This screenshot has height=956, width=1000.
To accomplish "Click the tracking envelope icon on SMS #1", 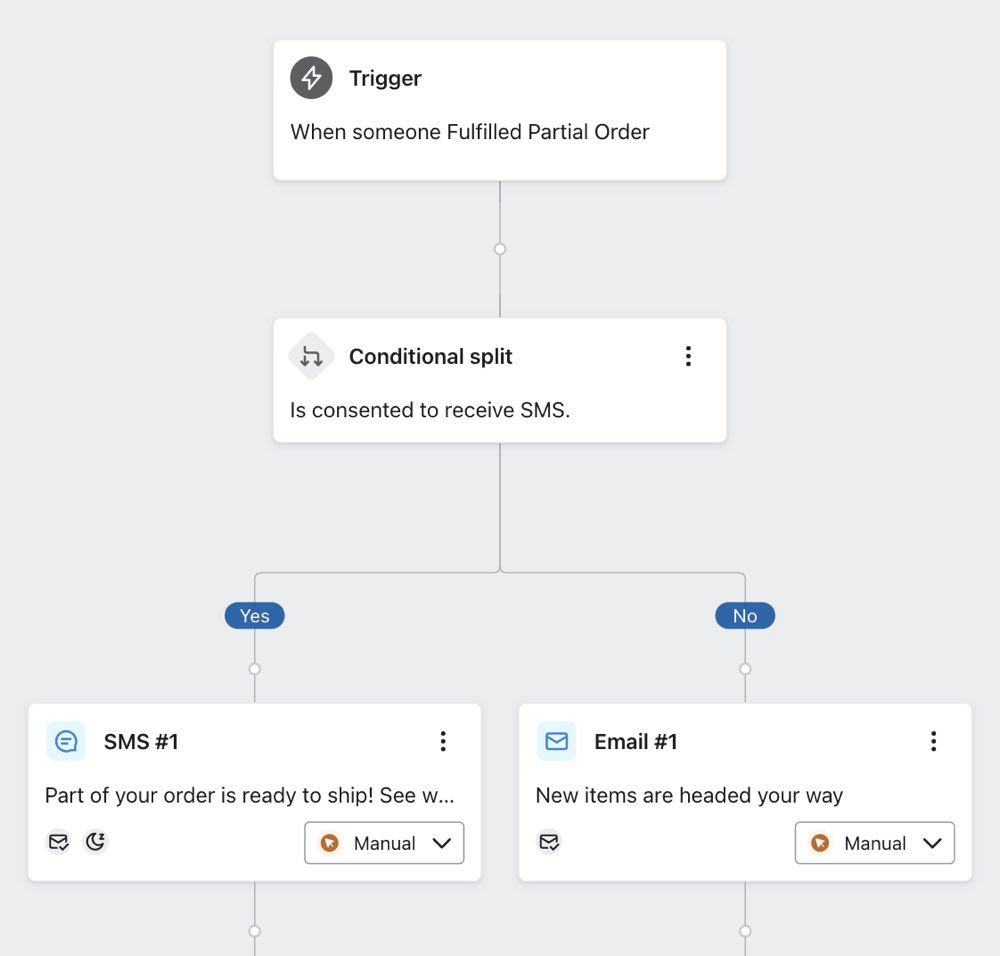I will point(59,842).
